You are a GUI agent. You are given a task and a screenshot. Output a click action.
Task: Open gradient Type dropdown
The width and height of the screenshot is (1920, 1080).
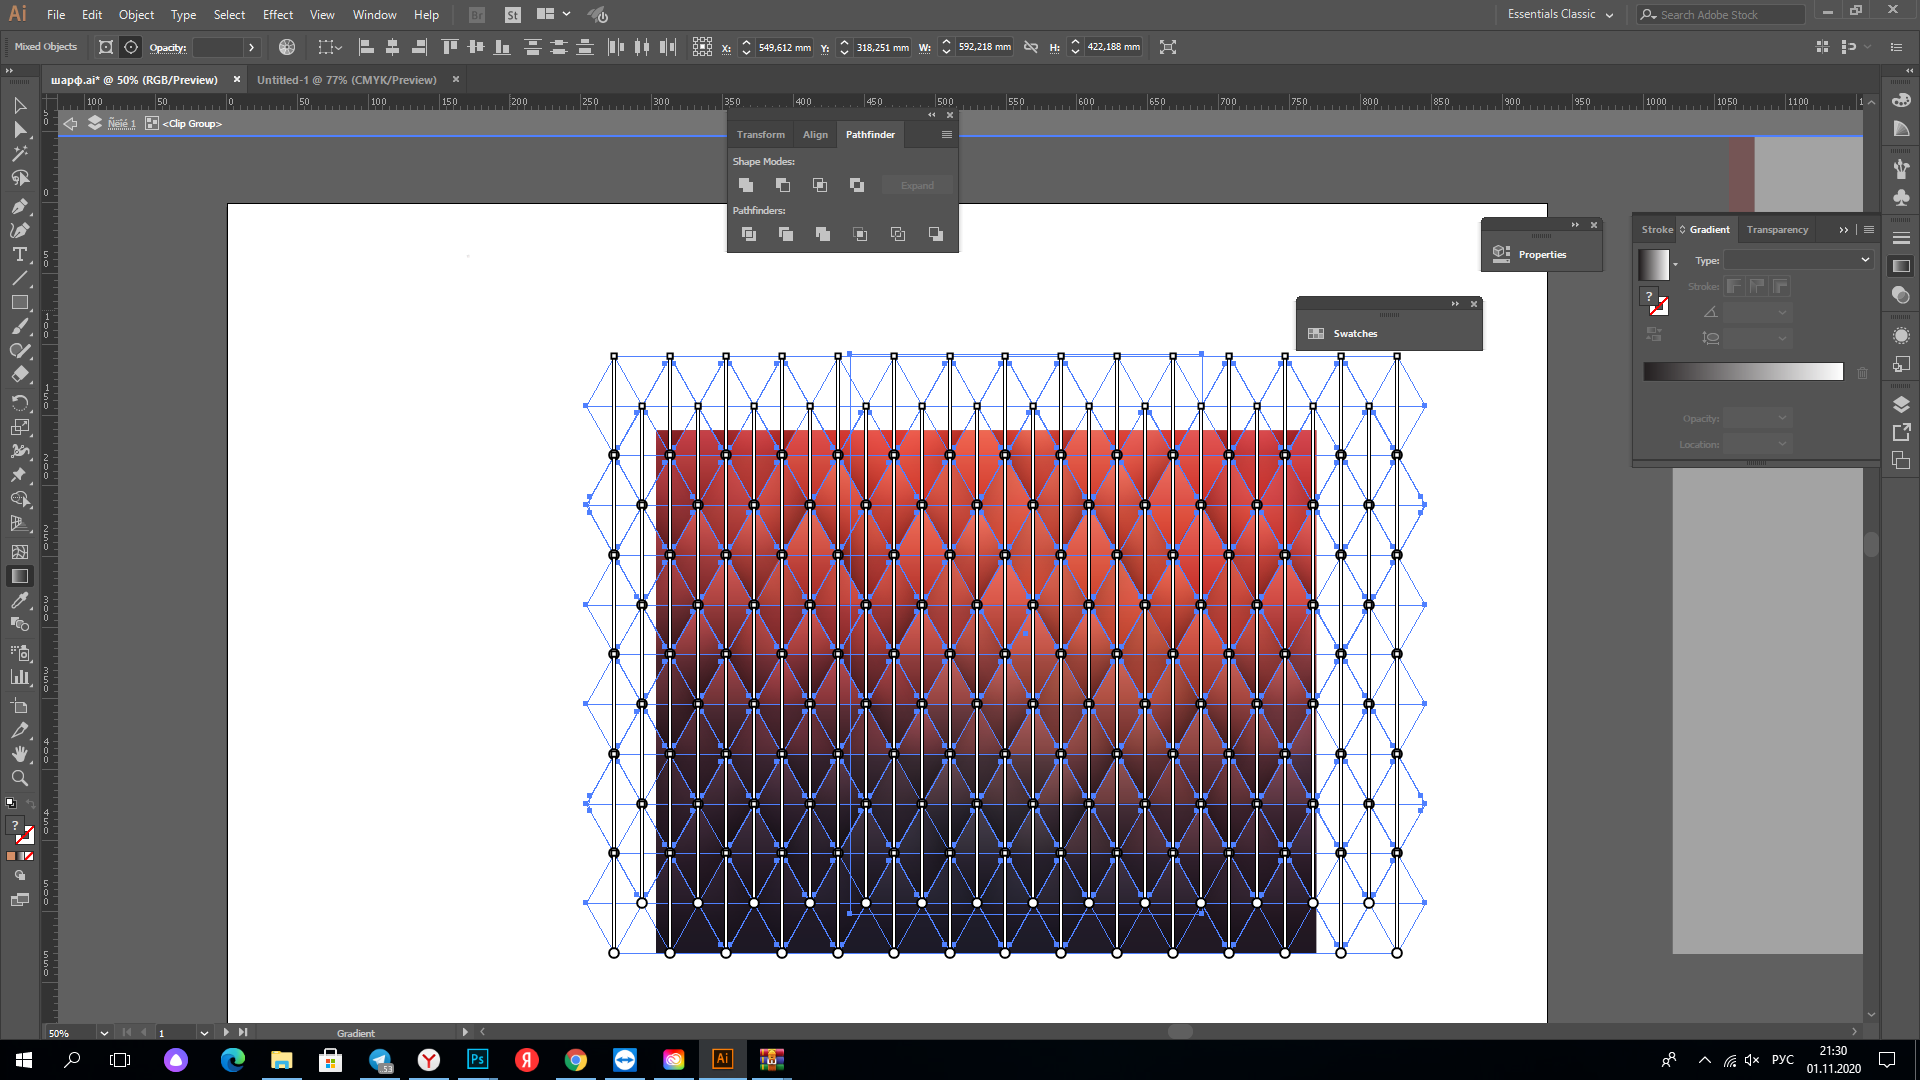pyautogui.click(x=1798, y=260)
